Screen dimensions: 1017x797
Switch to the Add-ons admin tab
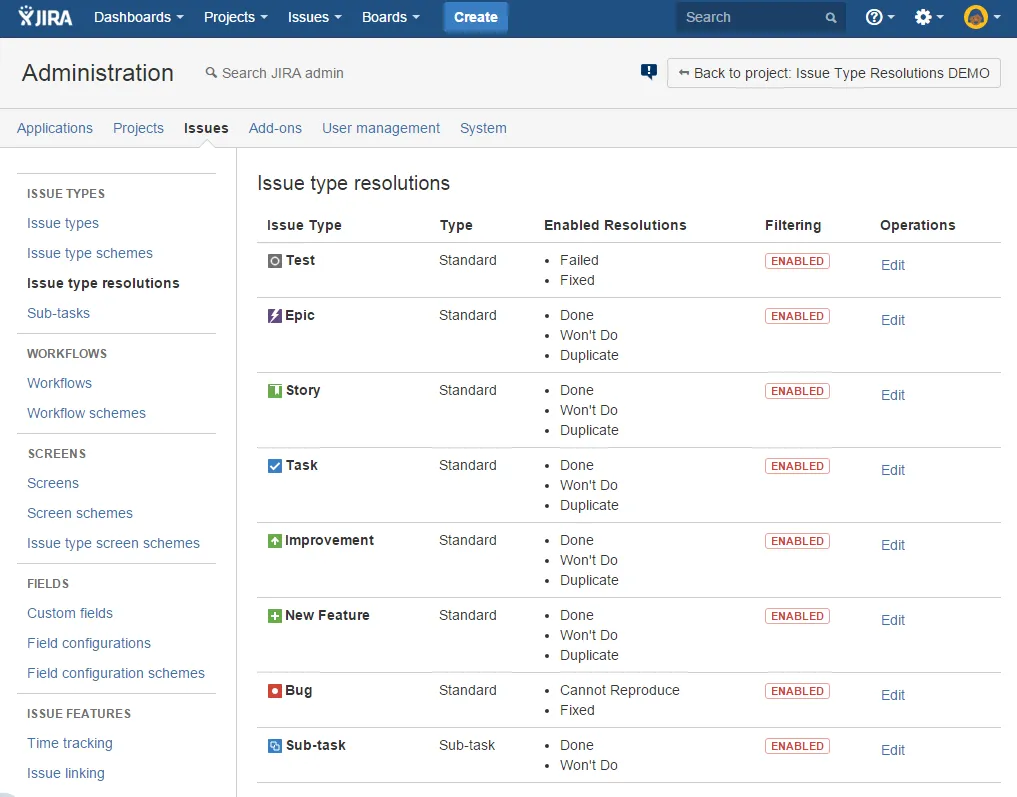click(x=275, y=128)
